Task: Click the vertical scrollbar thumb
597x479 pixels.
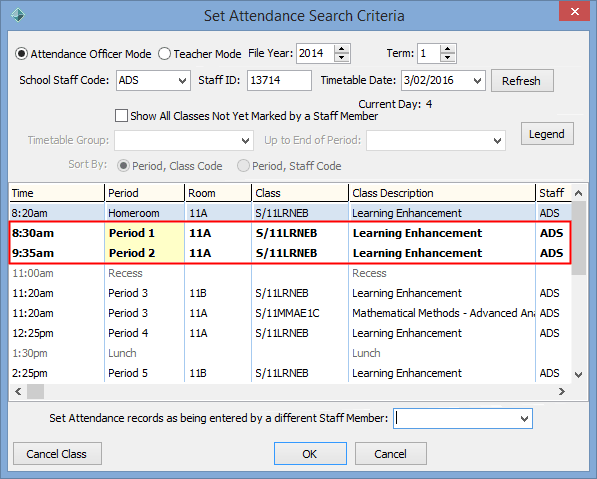Action: [x=579, y=238]
